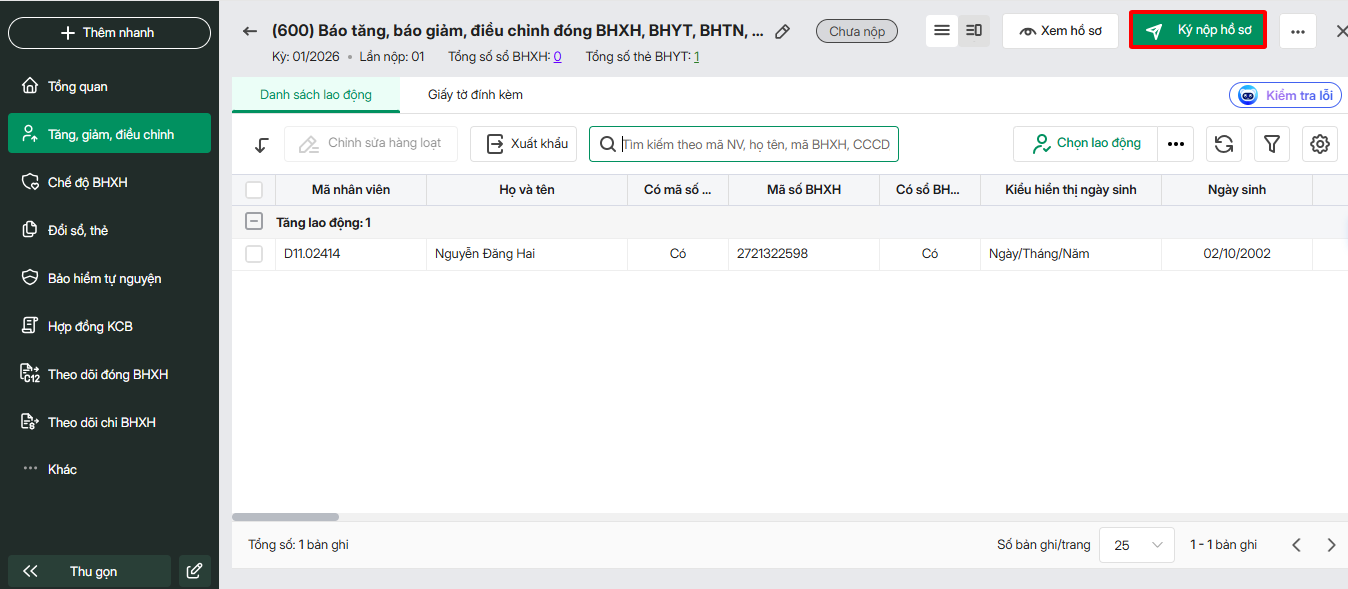Click the Chỉnh sửa hàng loạt button
The height and width of the screenshot is (589, 1348).
371,144
